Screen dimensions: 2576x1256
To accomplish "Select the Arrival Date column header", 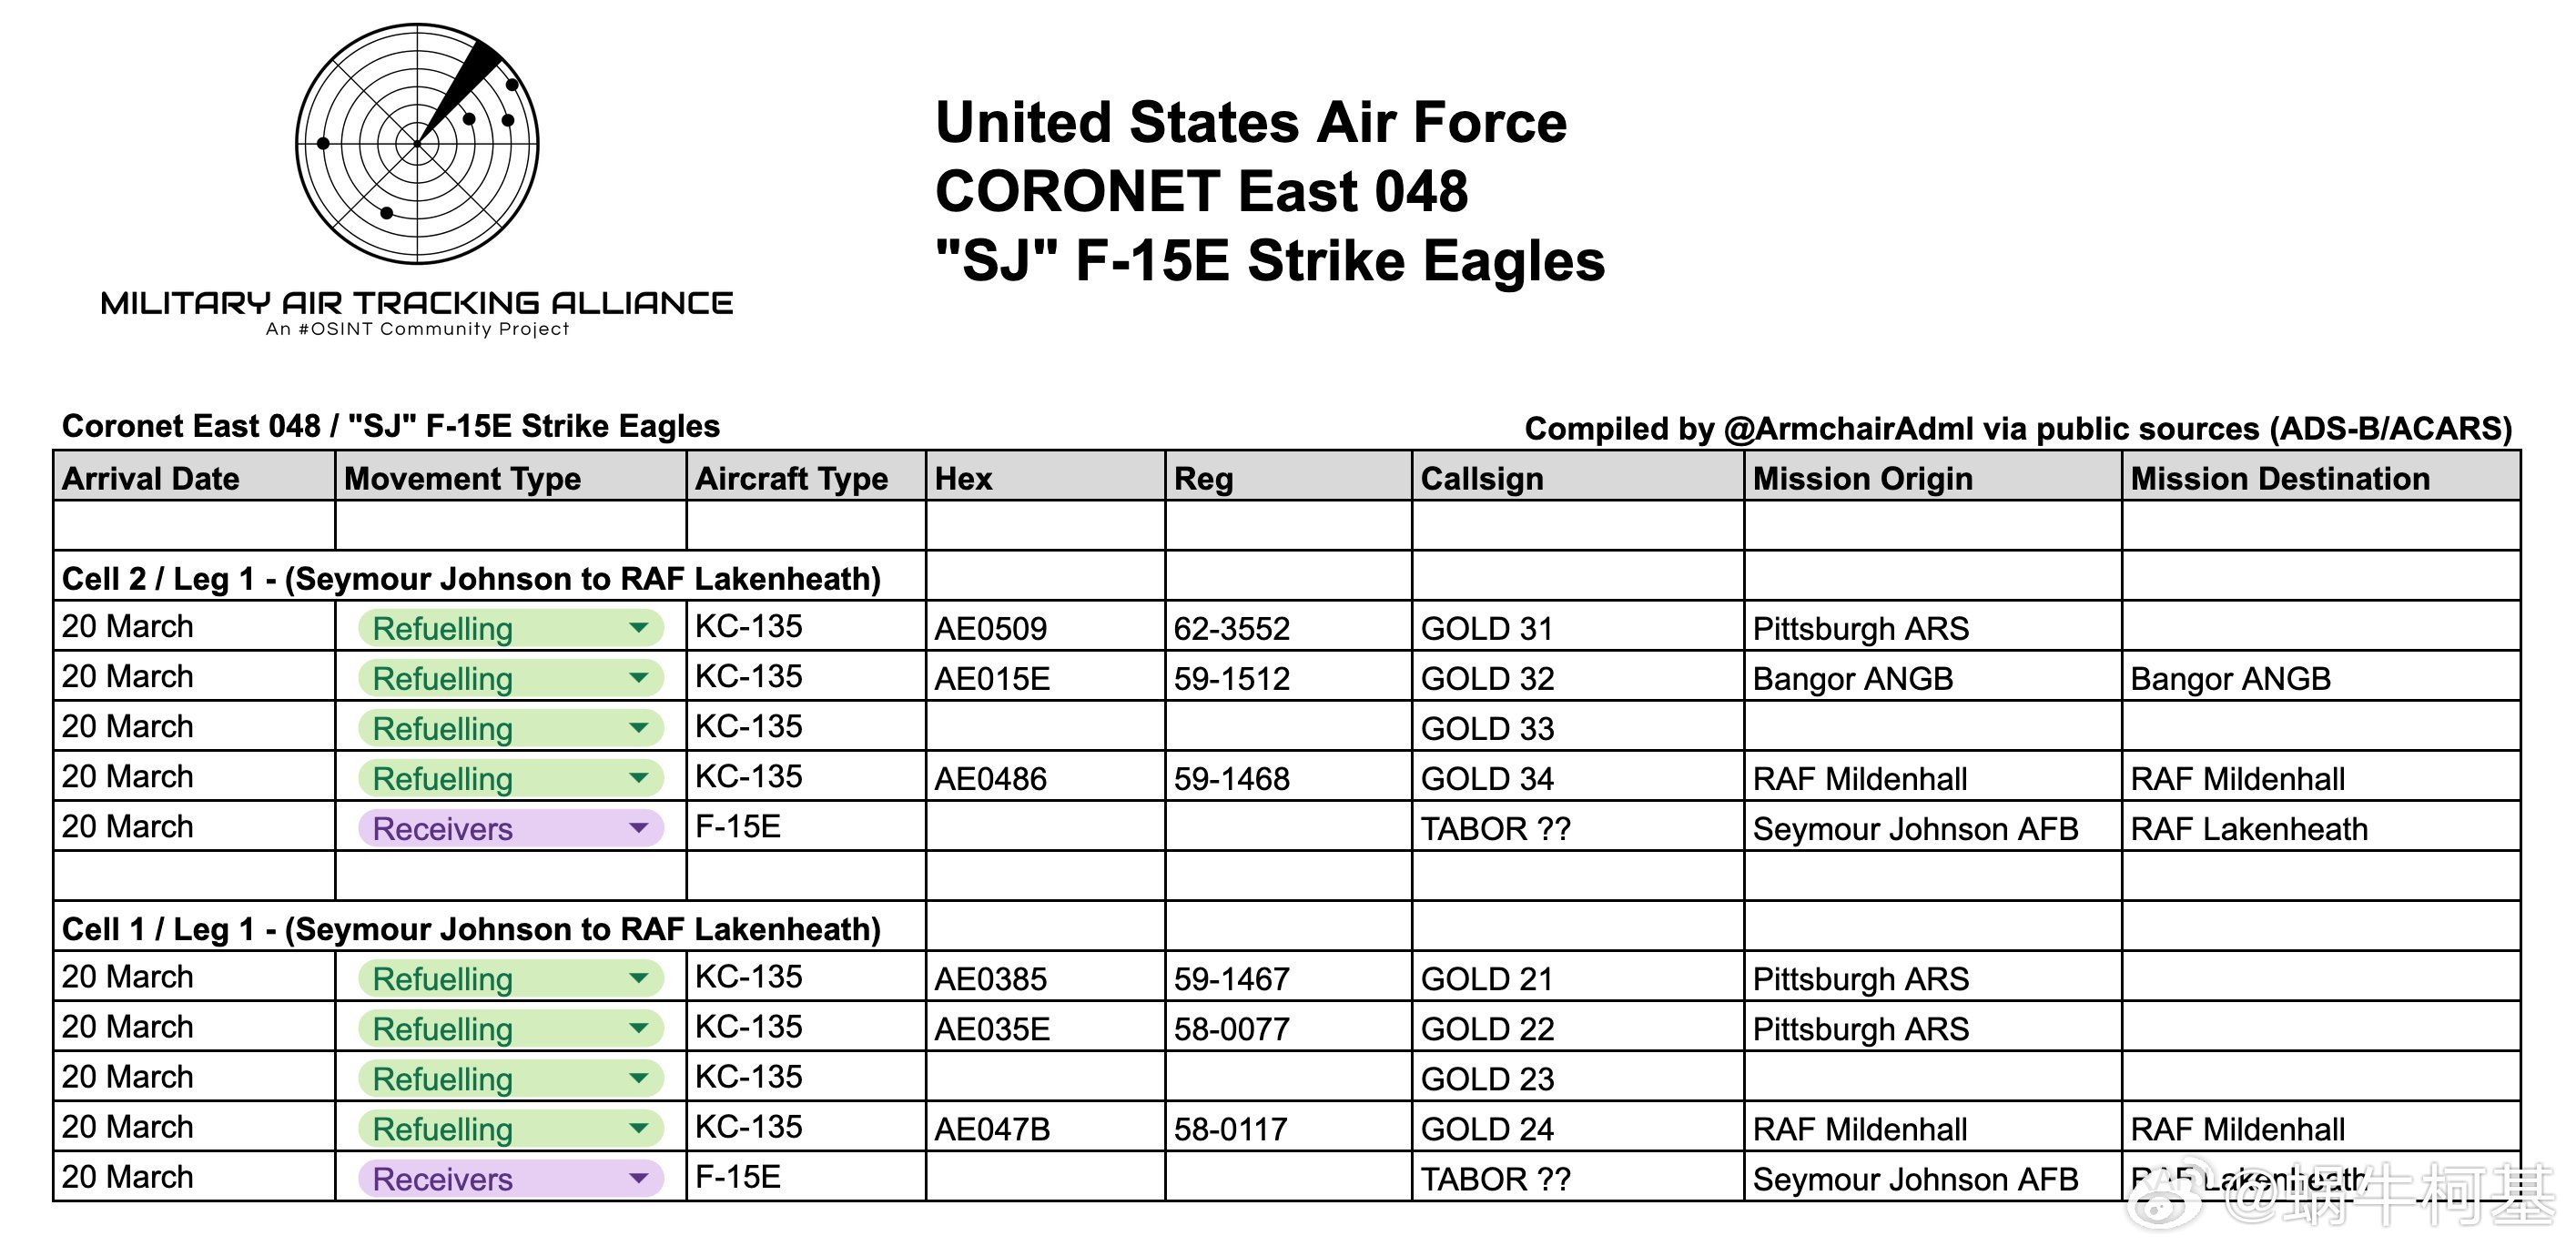I will click(x=150, y=478).
